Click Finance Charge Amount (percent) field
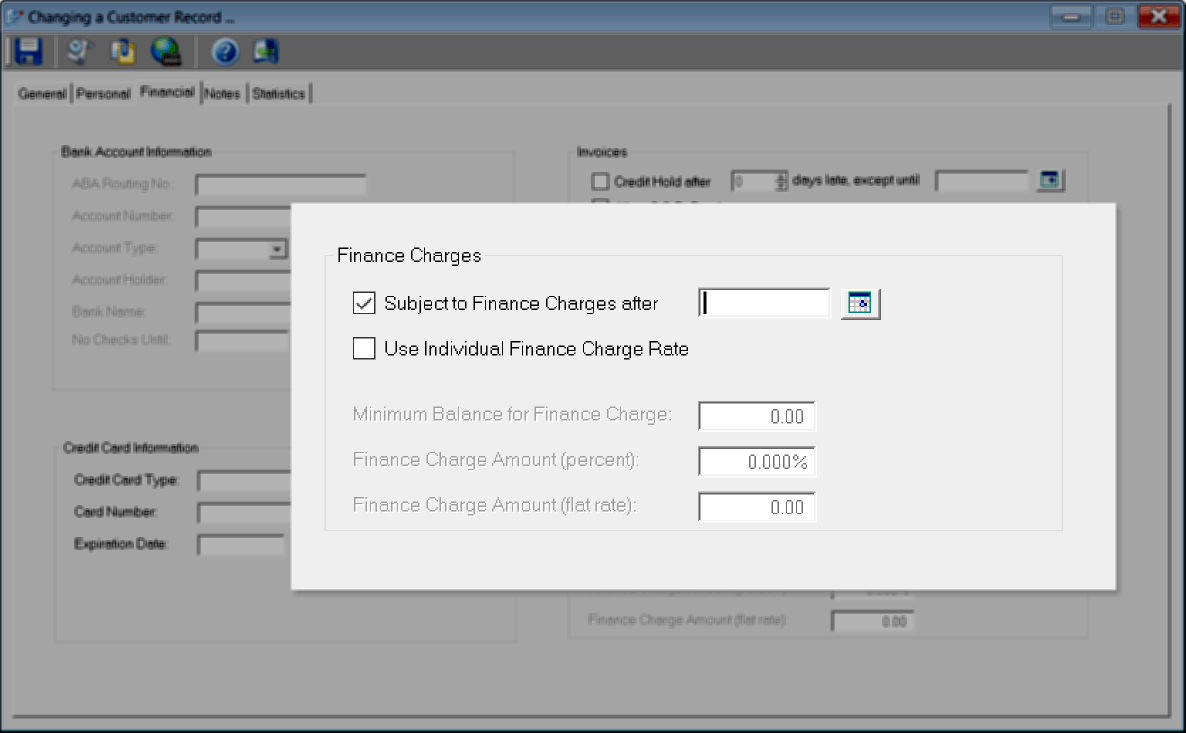Image resolution: width=1186 pixels, height=733 pixels. pos(756,461)
